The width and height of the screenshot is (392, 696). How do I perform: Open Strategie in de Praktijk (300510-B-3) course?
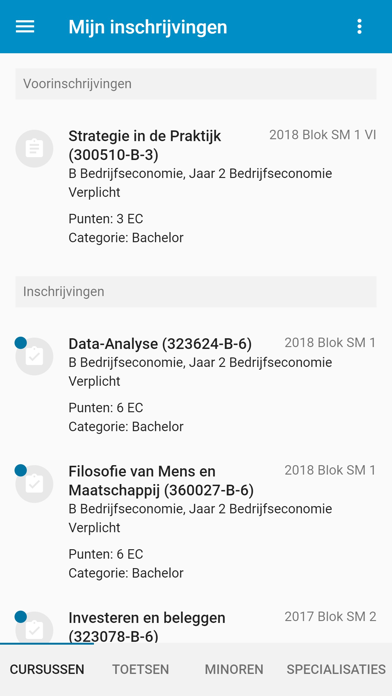coord(196,186)
